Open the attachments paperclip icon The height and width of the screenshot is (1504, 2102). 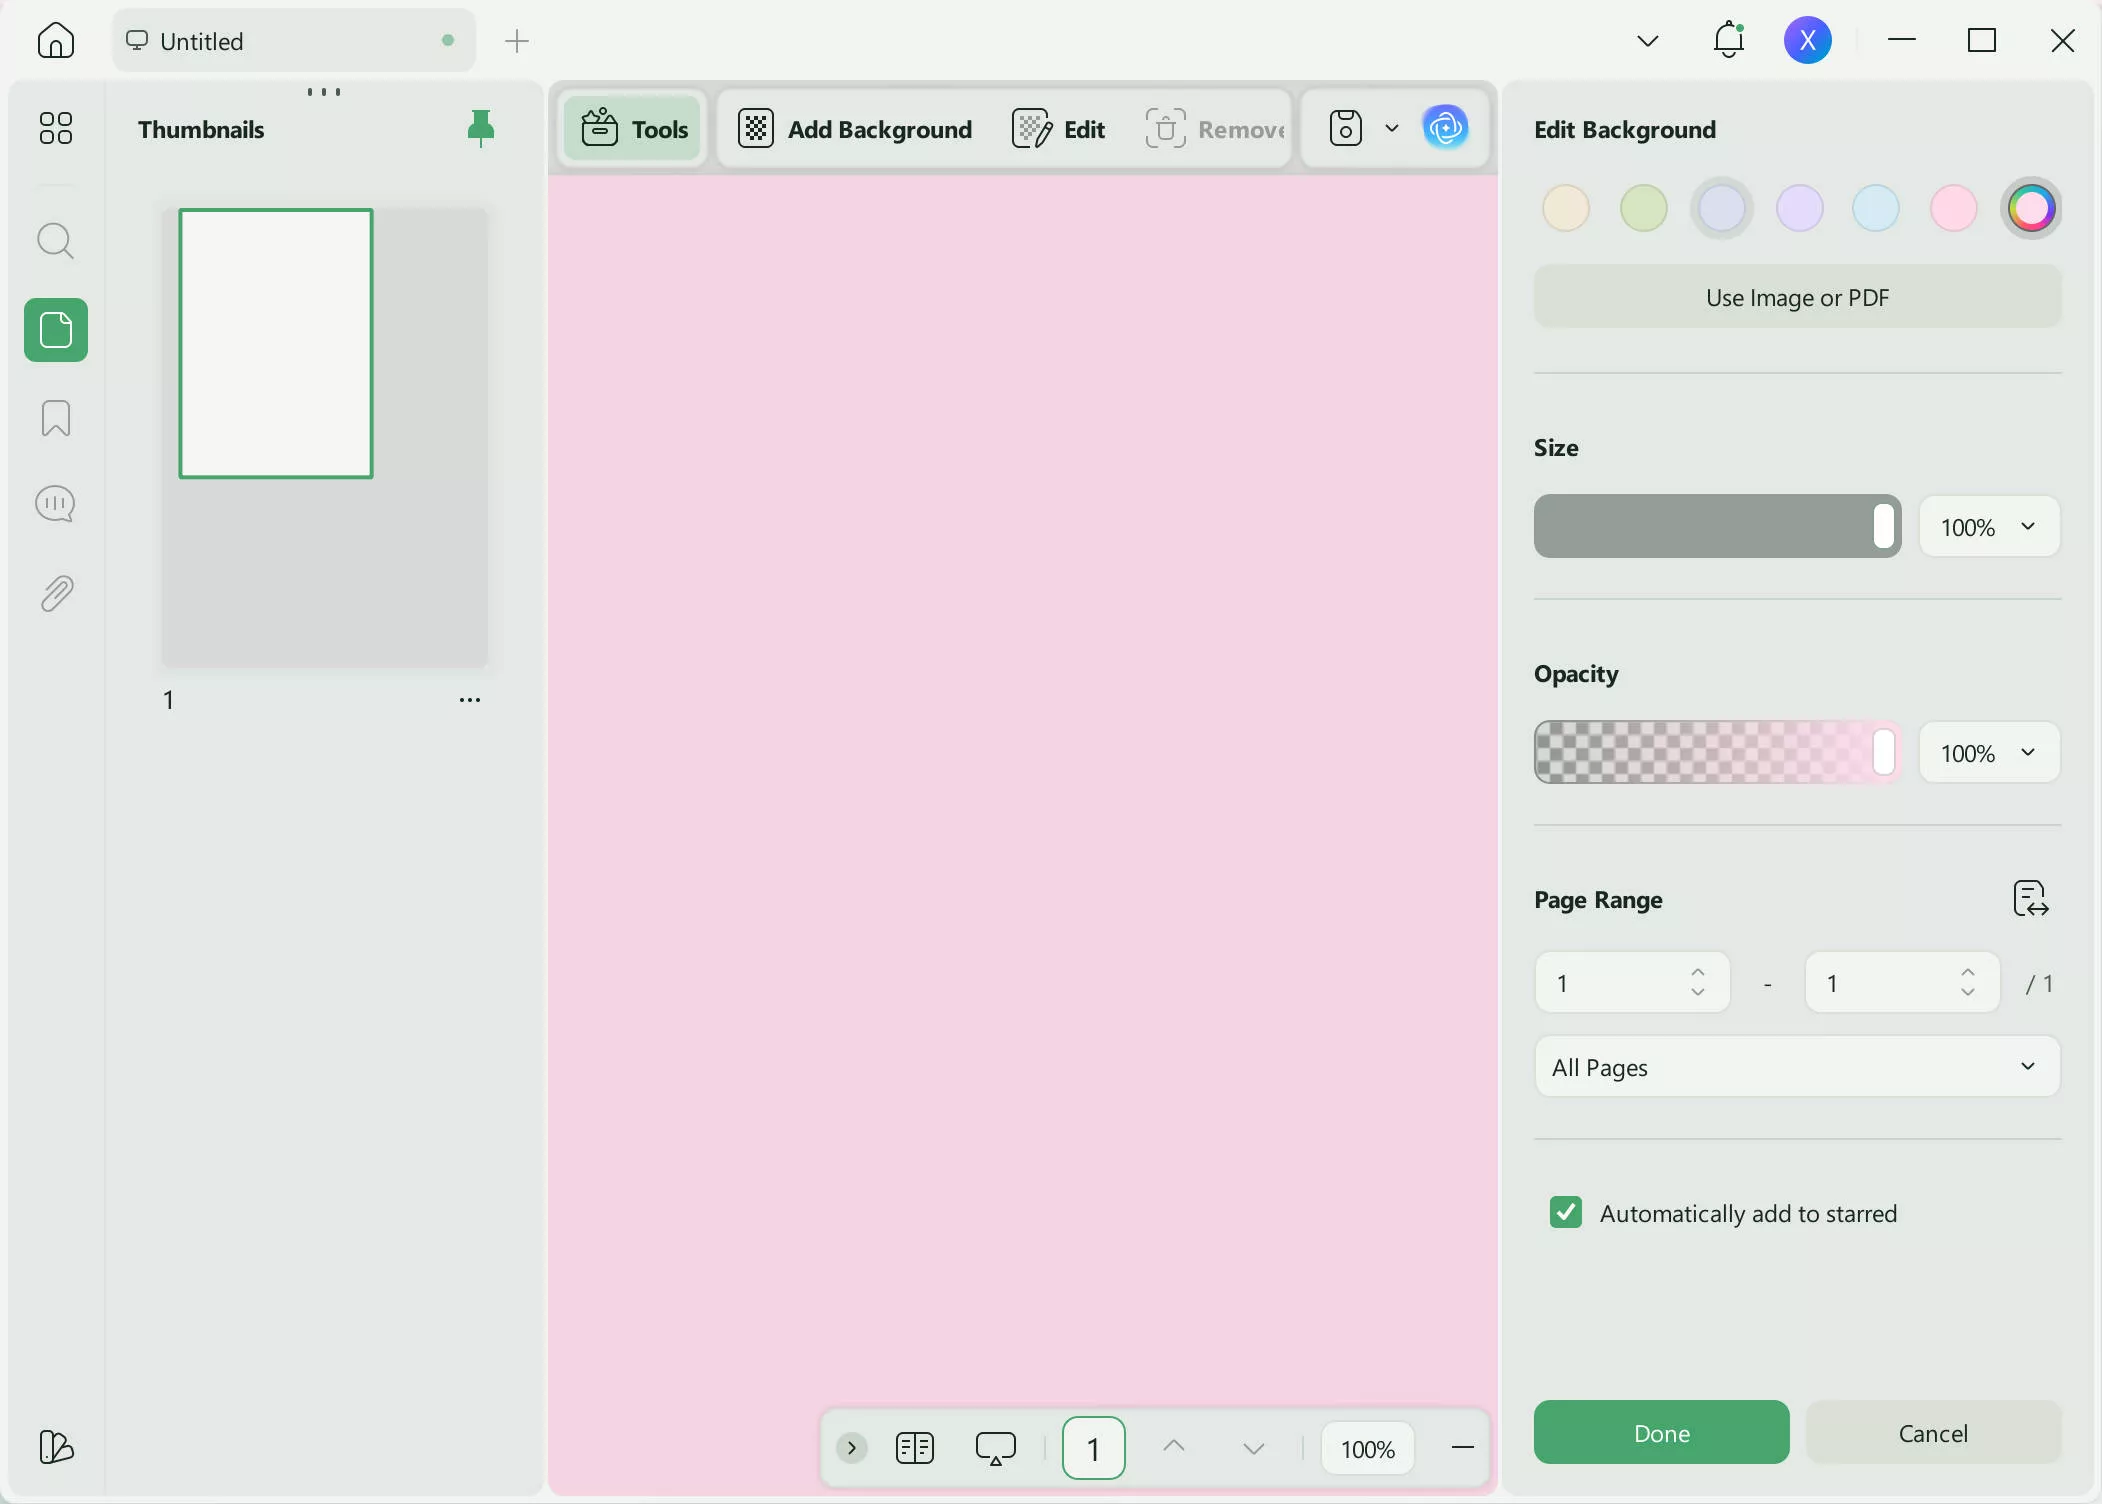pyautogui.click(x=55, y=594)
